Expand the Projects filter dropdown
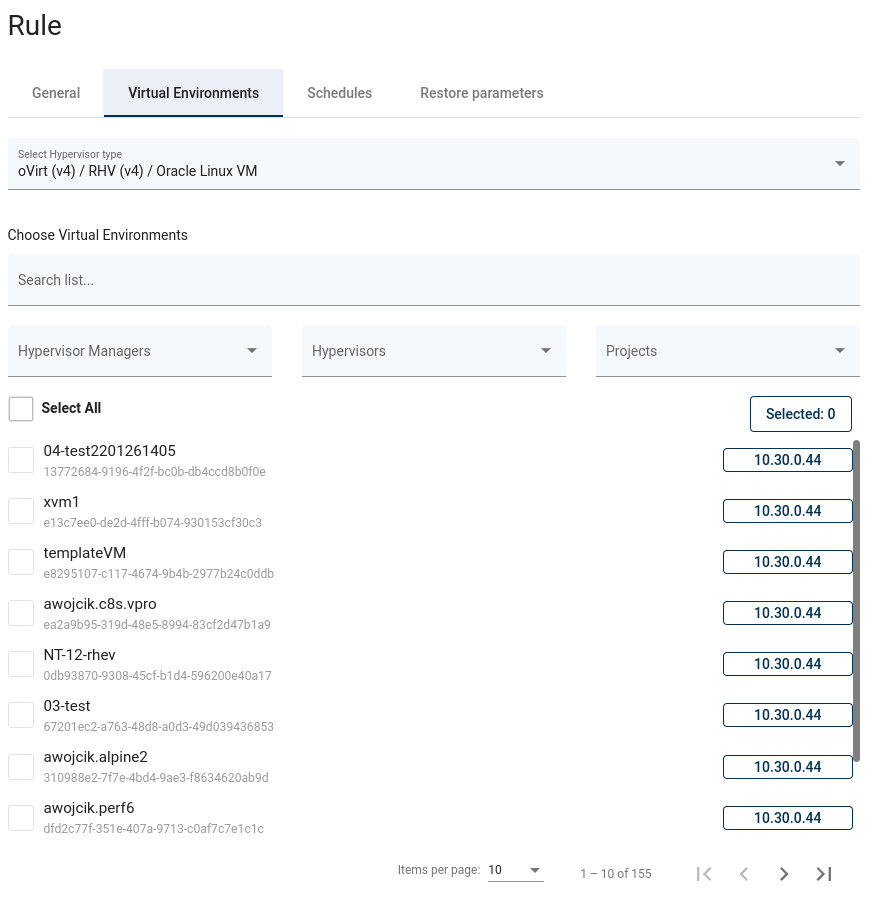875x899 pixels. click(727, 351)
